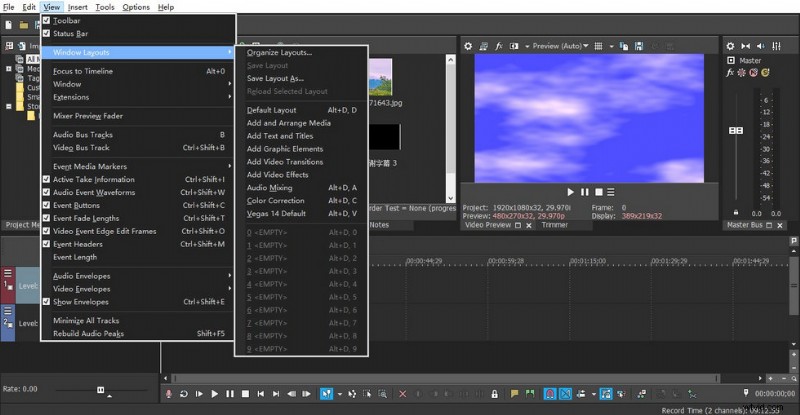This screenshot has height=415, width=800.
Task: Start timeline playback
Action: [214, 394]
